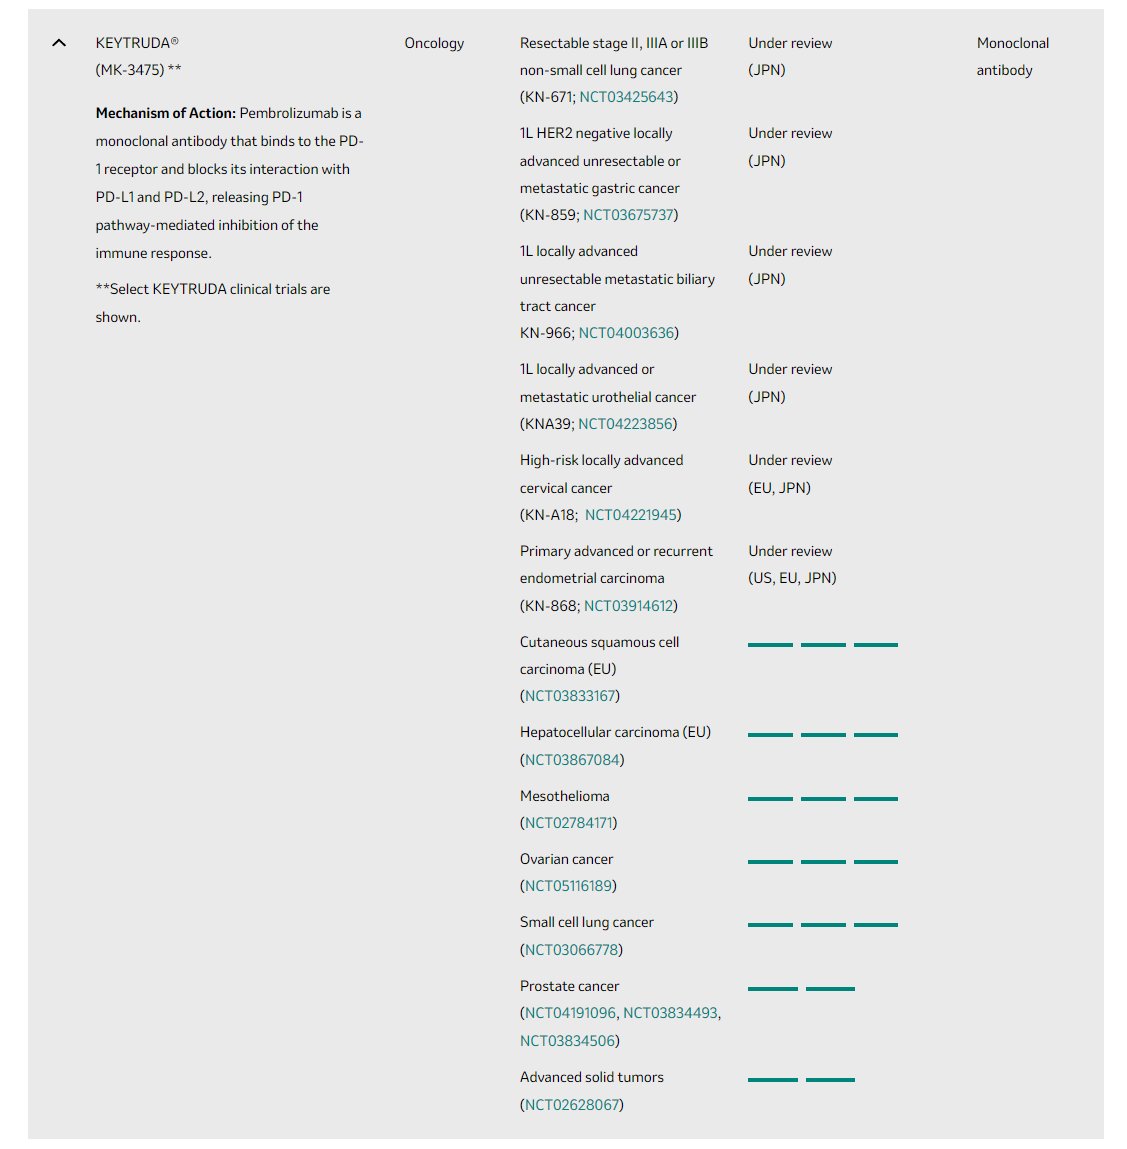The image size is (1127, 1149).
Task: Open the NCT02628067 solid tumors link
Action: (573, 1105)
